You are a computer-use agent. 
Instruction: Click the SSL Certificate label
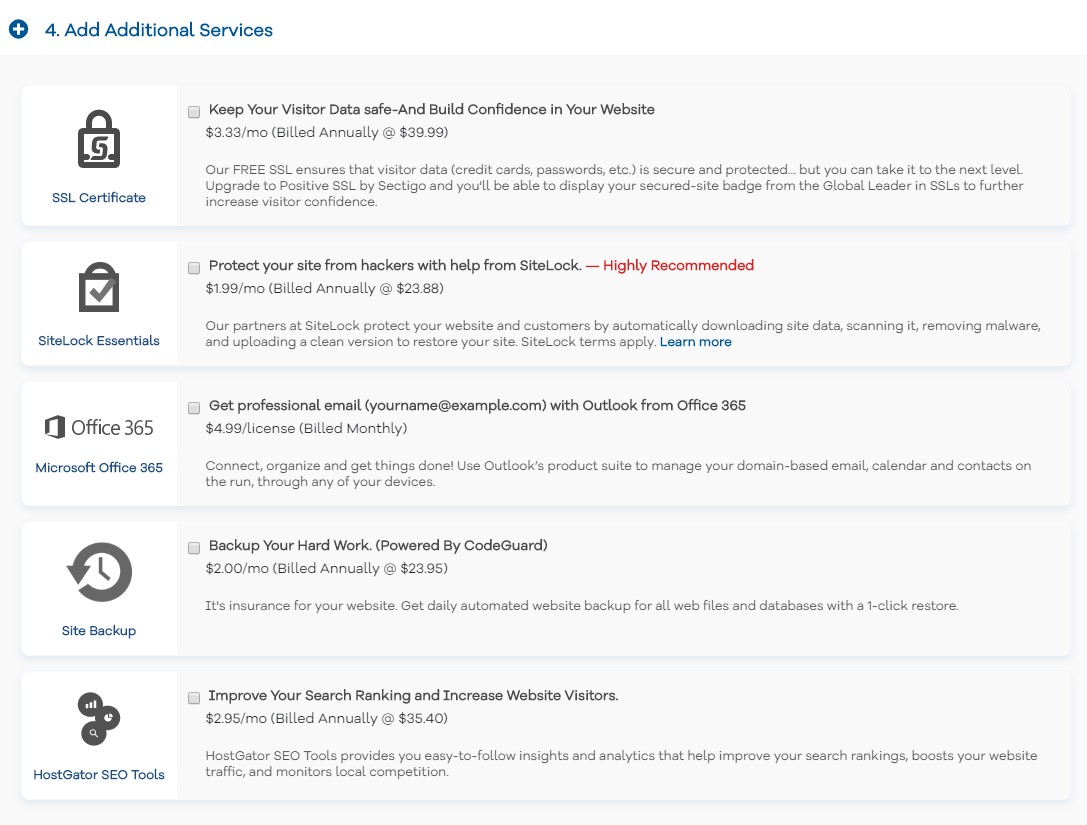[99, 198]
